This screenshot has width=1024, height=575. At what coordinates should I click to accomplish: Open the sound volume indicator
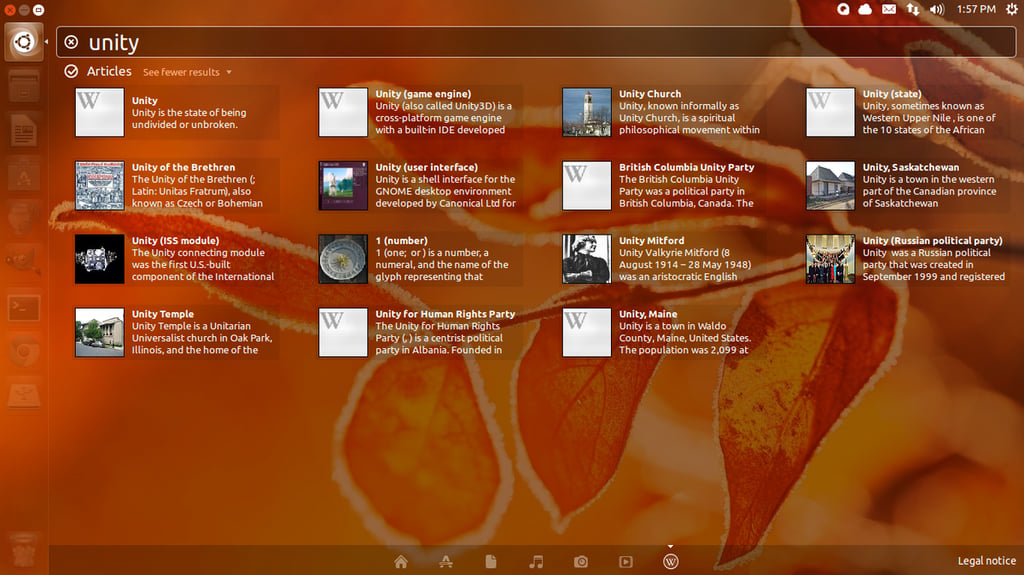pos(936,9)
